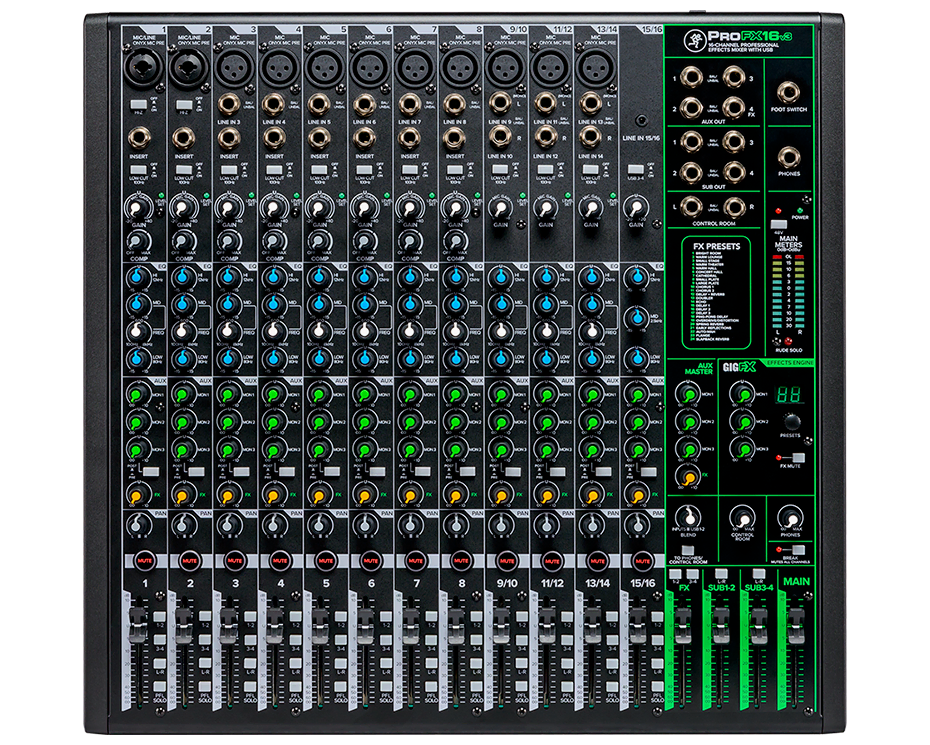
Task: Turn channel 1 HI EQ knob
Action: [x=138, y=276]
